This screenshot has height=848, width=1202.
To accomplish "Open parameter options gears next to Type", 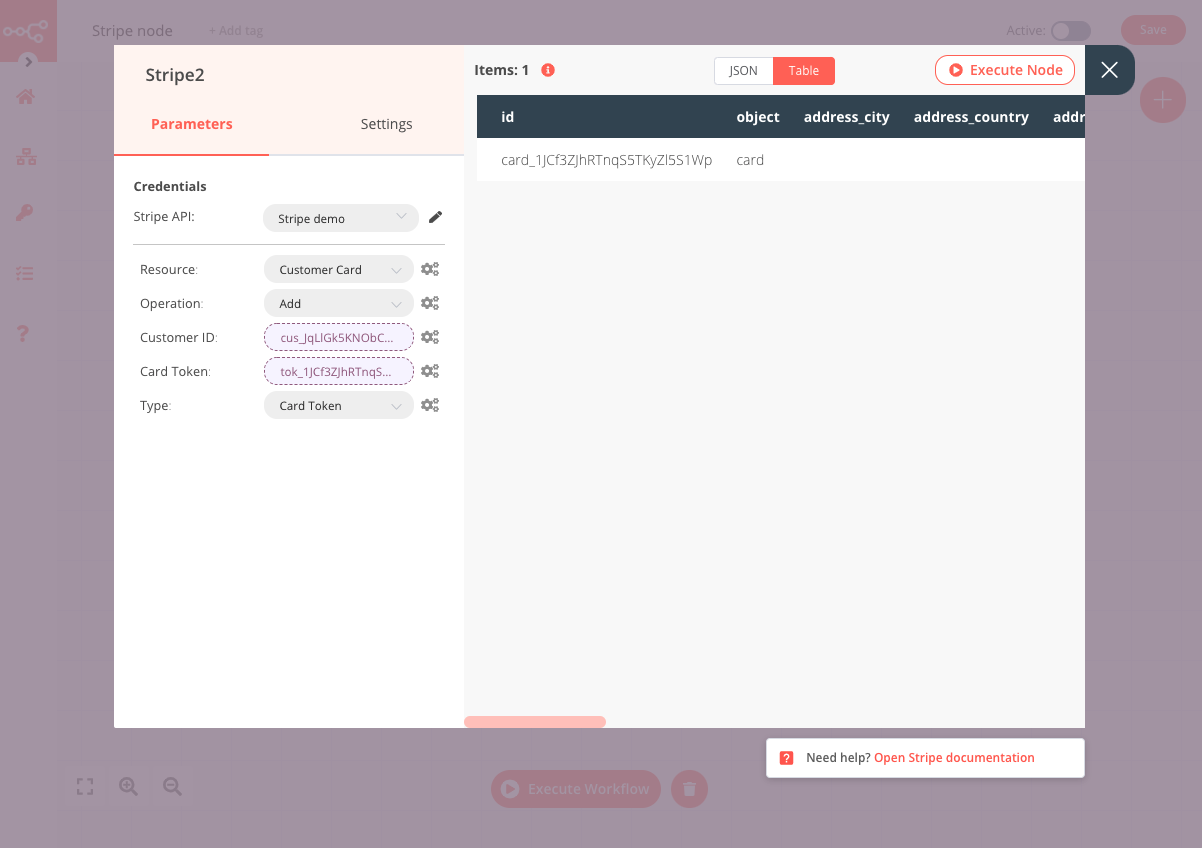I will [x=430, y=405].
